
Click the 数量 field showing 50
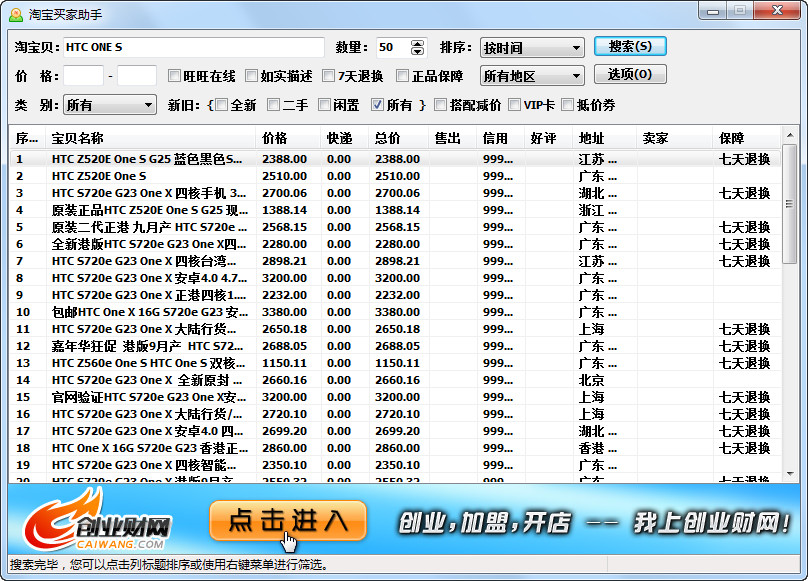pyautogui.click(x=394, y=47)
